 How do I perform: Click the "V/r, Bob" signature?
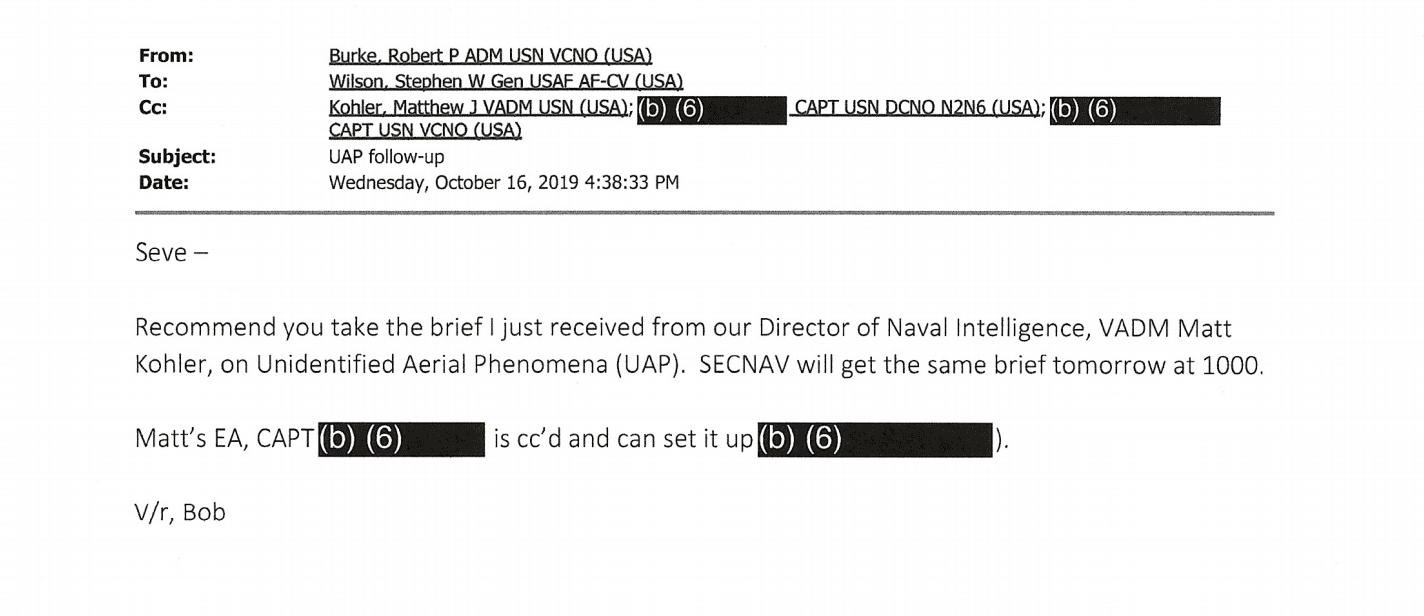coord(180,513)
